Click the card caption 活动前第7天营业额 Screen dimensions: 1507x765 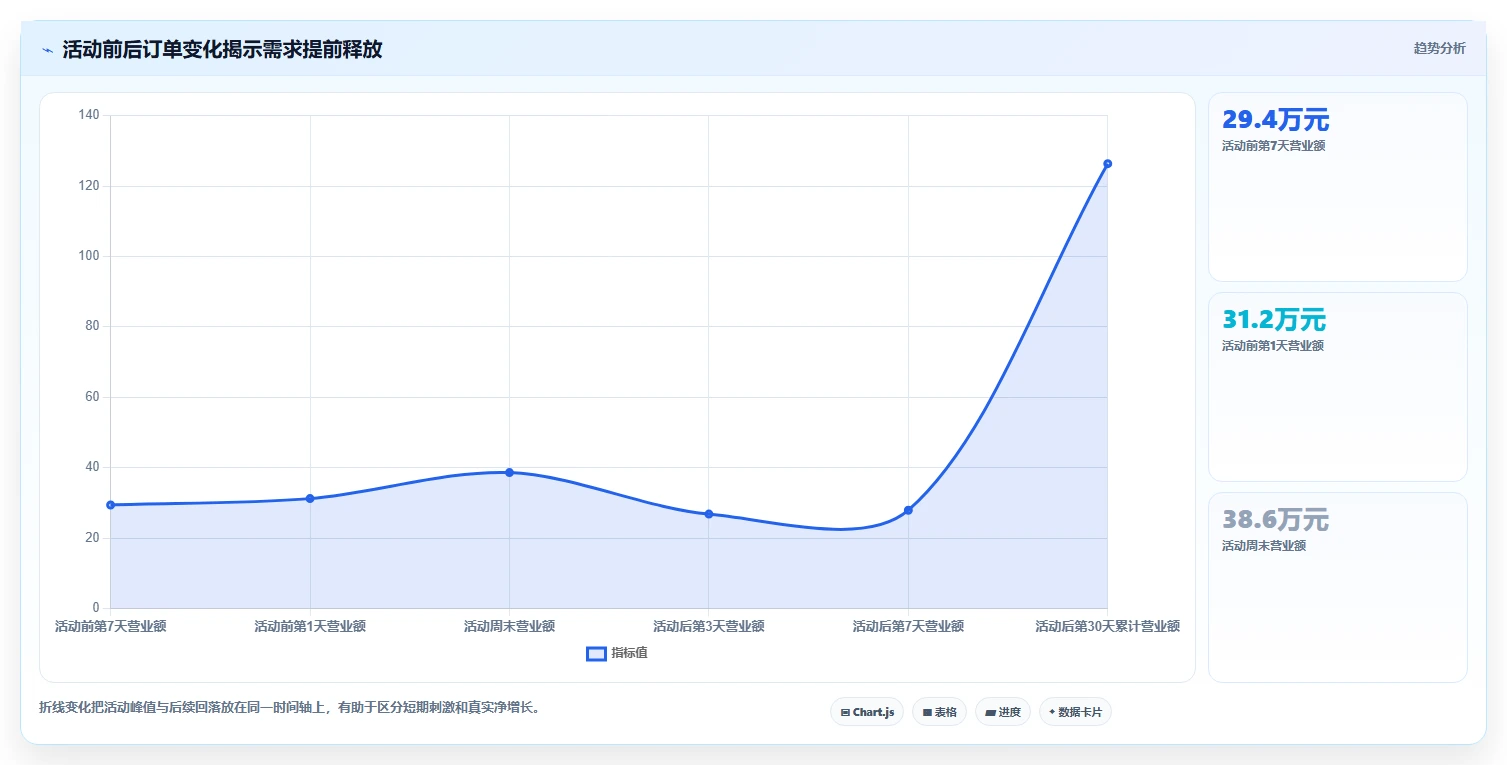point(1274,146)
